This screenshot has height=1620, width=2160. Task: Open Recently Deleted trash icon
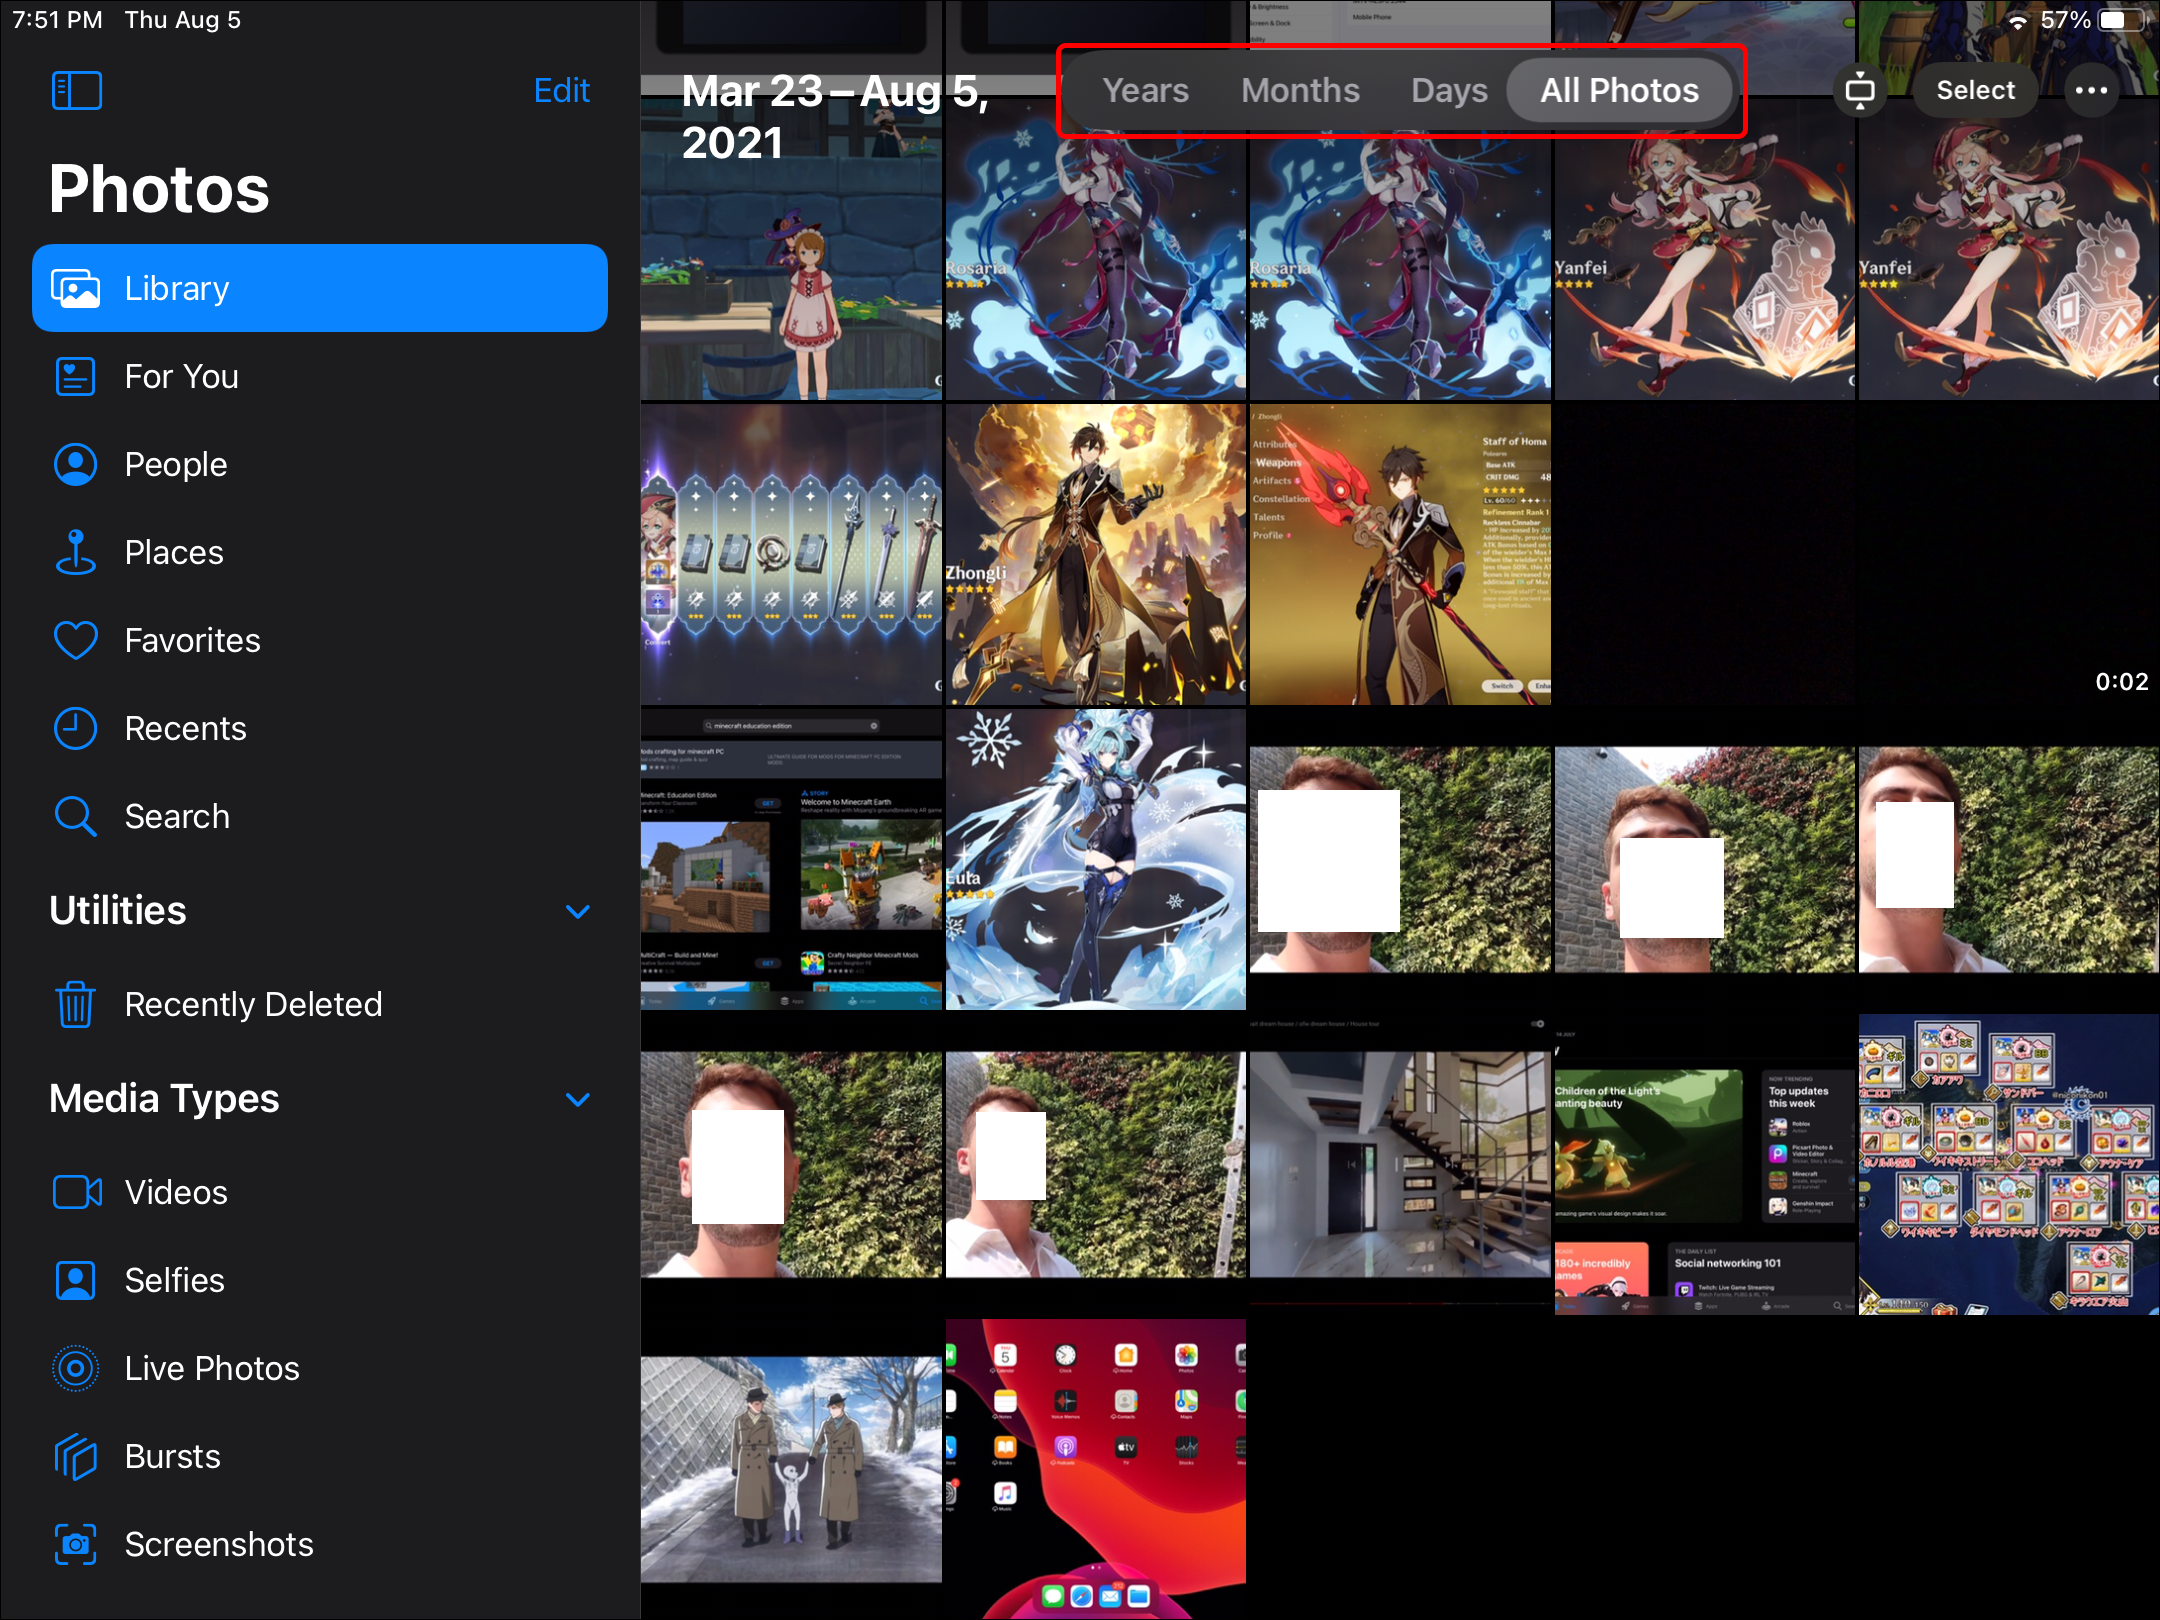click(x=76, y=1004)
